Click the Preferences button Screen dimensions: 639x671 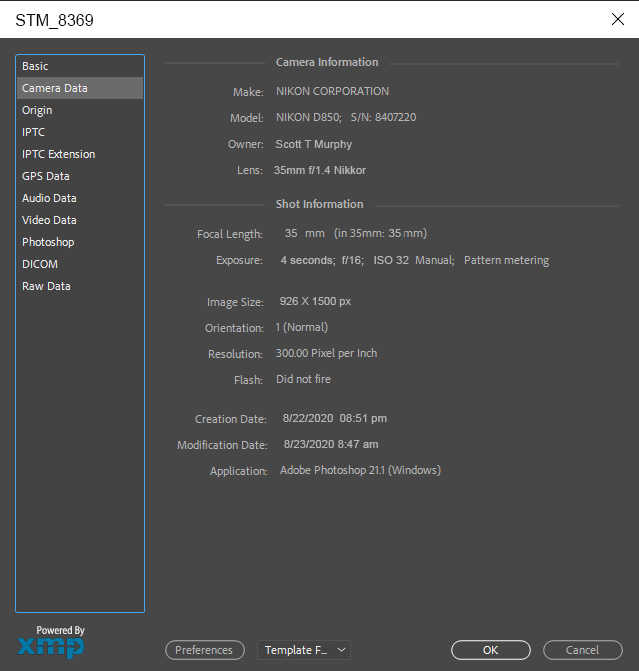pyautogui.click(x=204, y=650)
